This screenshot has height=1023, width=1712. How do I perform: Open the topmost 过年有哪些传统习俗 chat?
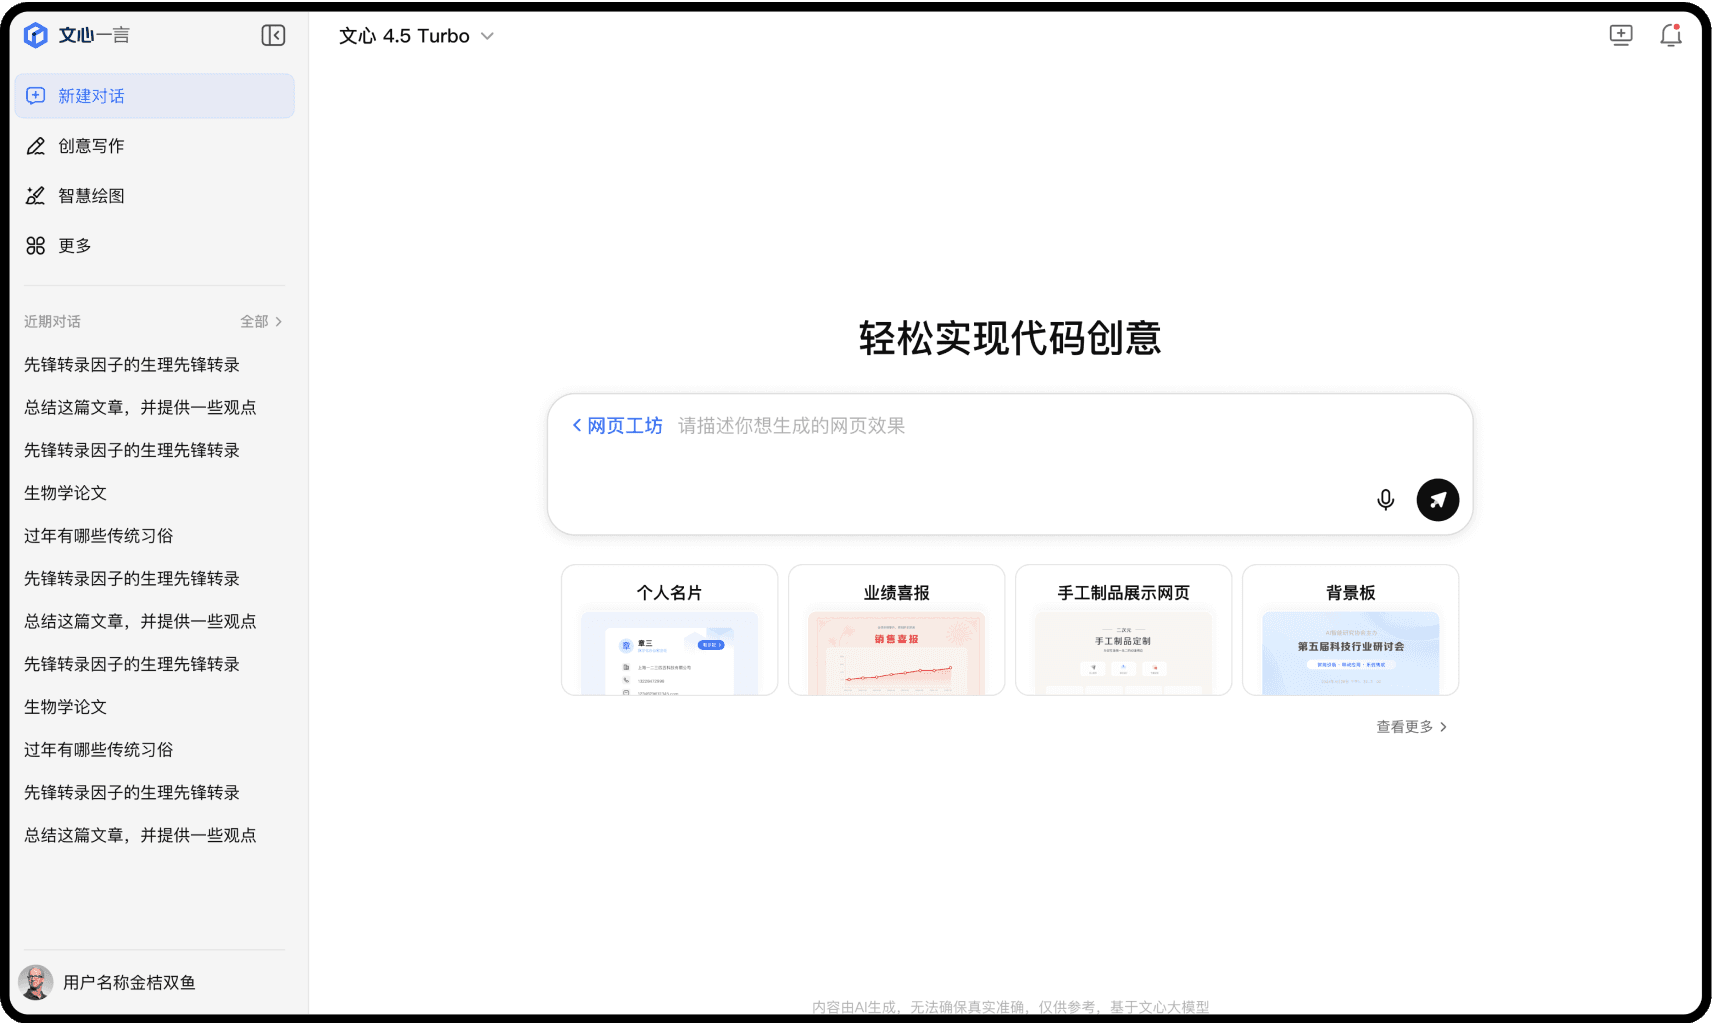tap(98, 536)
